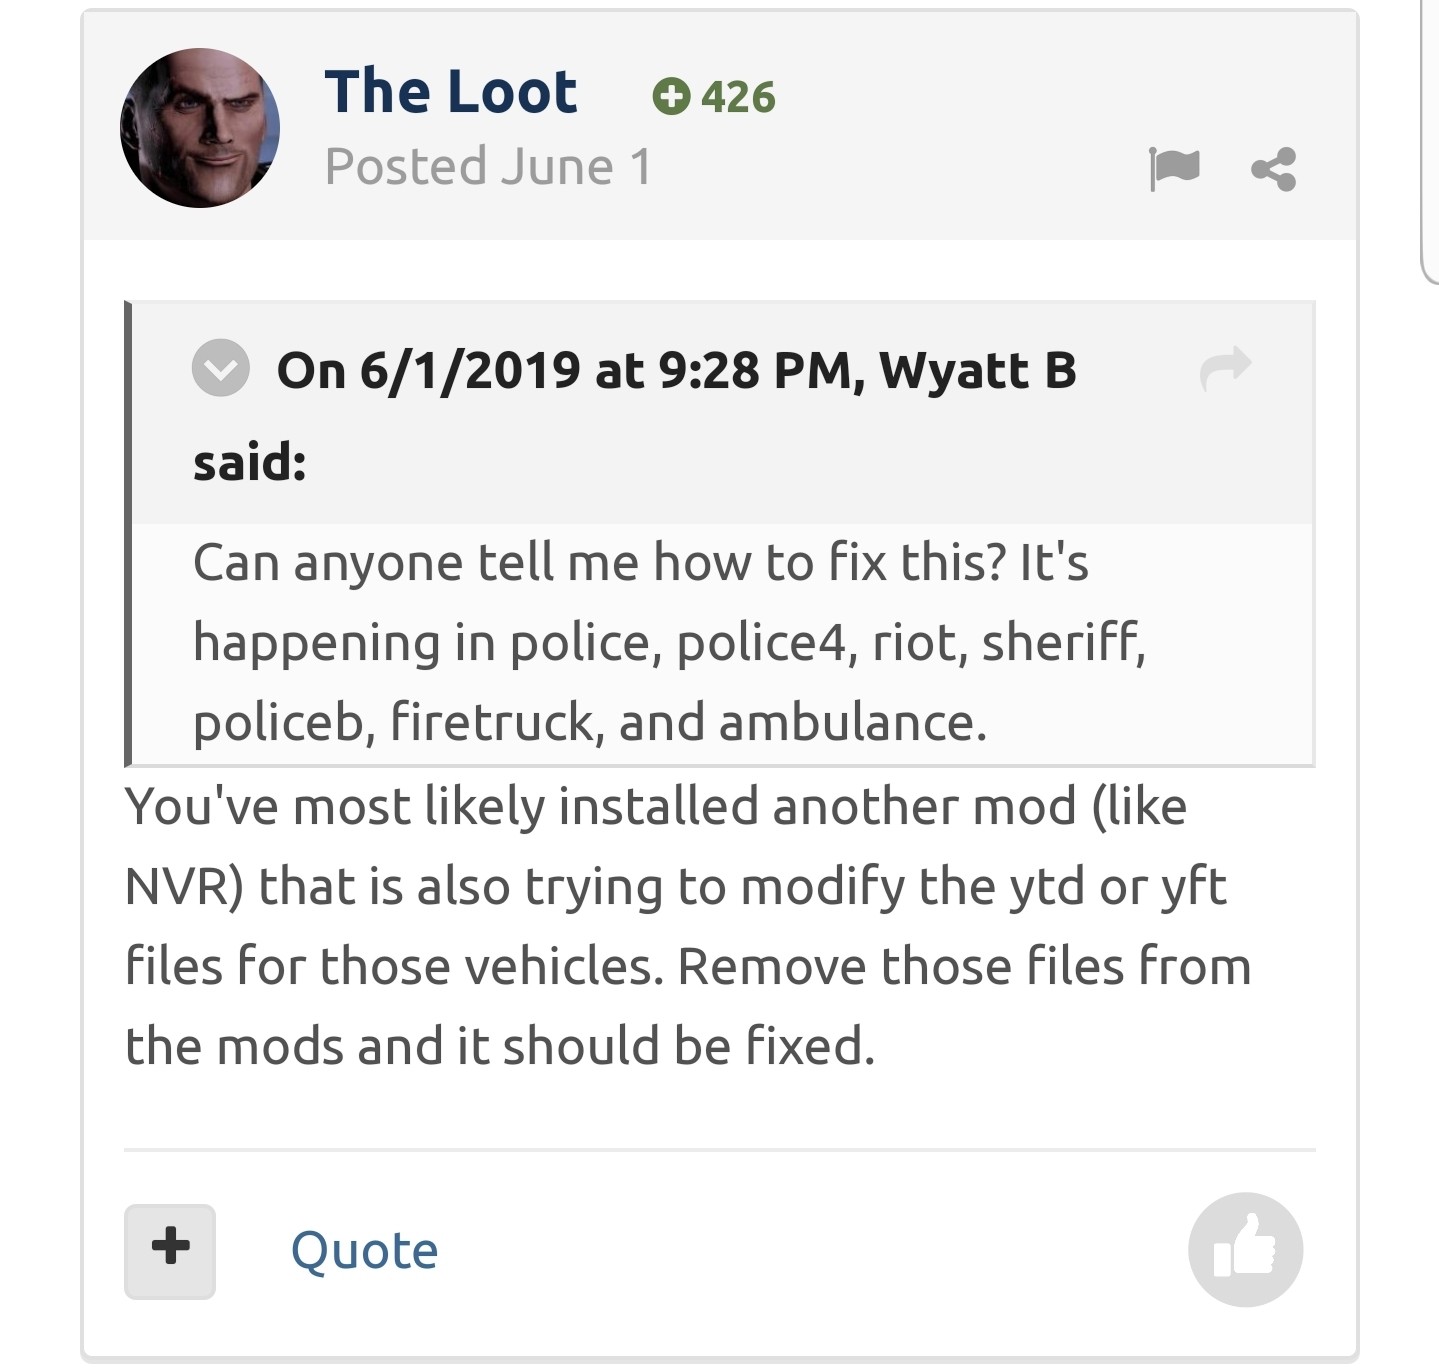Click the green plus reputation icon
The image size is (1439, 1369).
pos(671,97)
